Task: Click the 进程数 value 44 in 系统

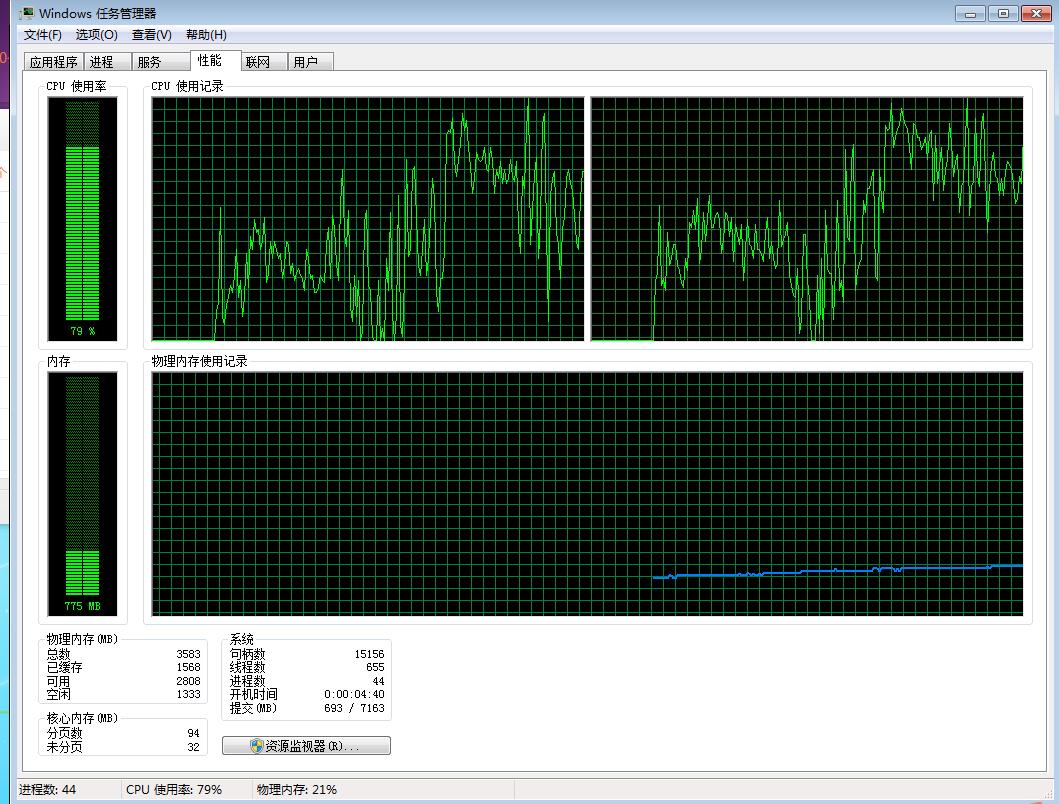Action: [378, 681]
